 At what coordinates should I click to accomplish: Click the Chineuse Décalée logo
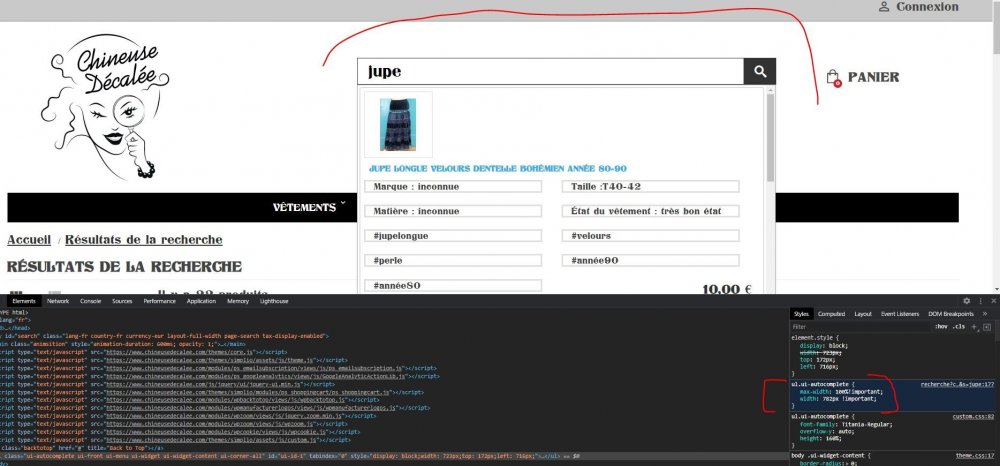(106, 106)
